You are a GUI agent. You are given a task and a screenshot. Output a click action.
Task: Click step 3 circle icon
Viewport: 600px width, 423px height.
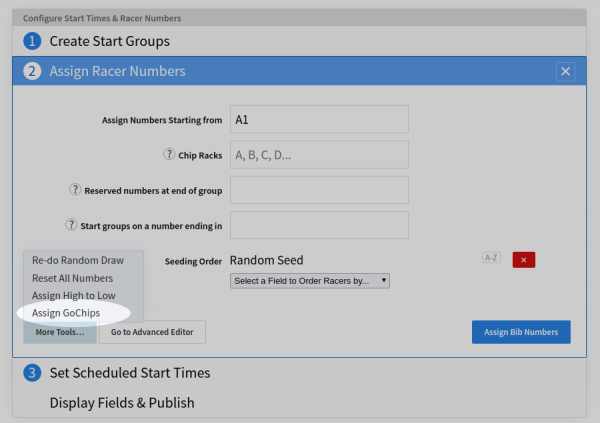pos(32,373)
